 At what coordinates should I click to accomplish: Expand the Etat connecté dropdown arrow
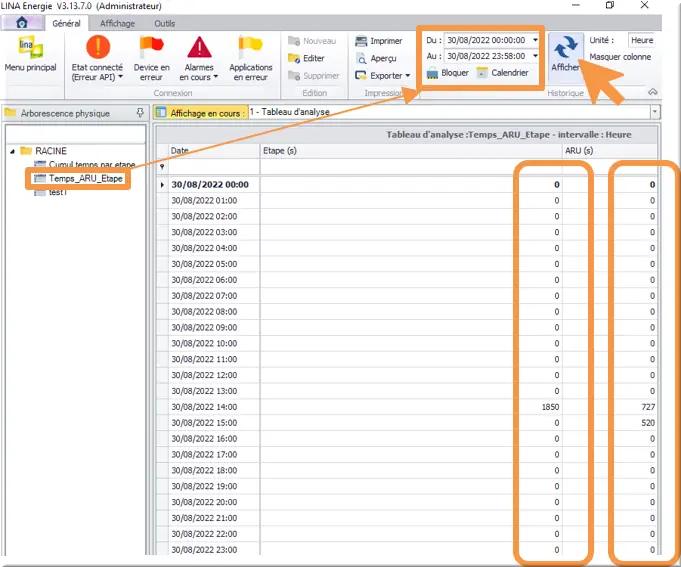(120, 77)
